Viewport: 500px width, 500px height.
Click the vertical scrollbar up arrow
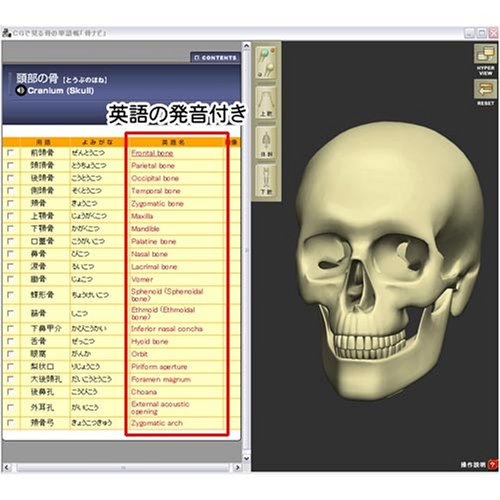246,45
